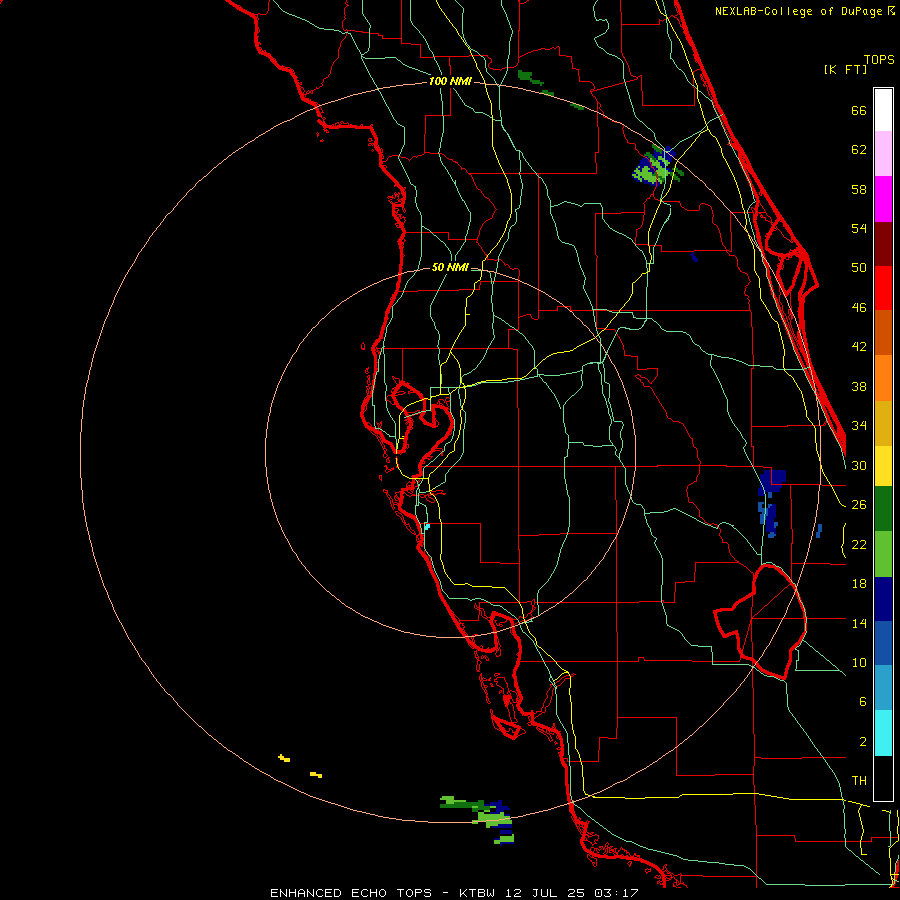This screenshot has height=900, width=900.
Task: Click the "18" legend value
Action: (x=859, y=584)
